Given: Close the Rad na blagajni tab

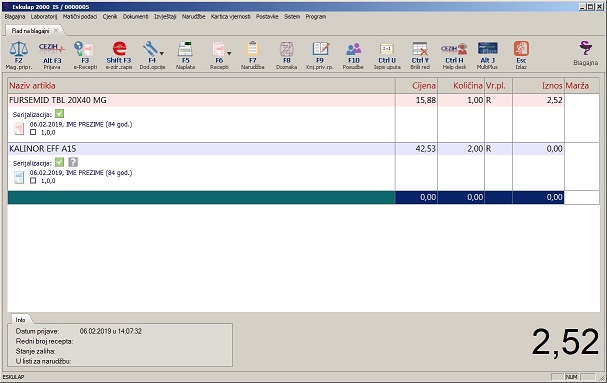Looking at the screenshot, I should (56, 30).
